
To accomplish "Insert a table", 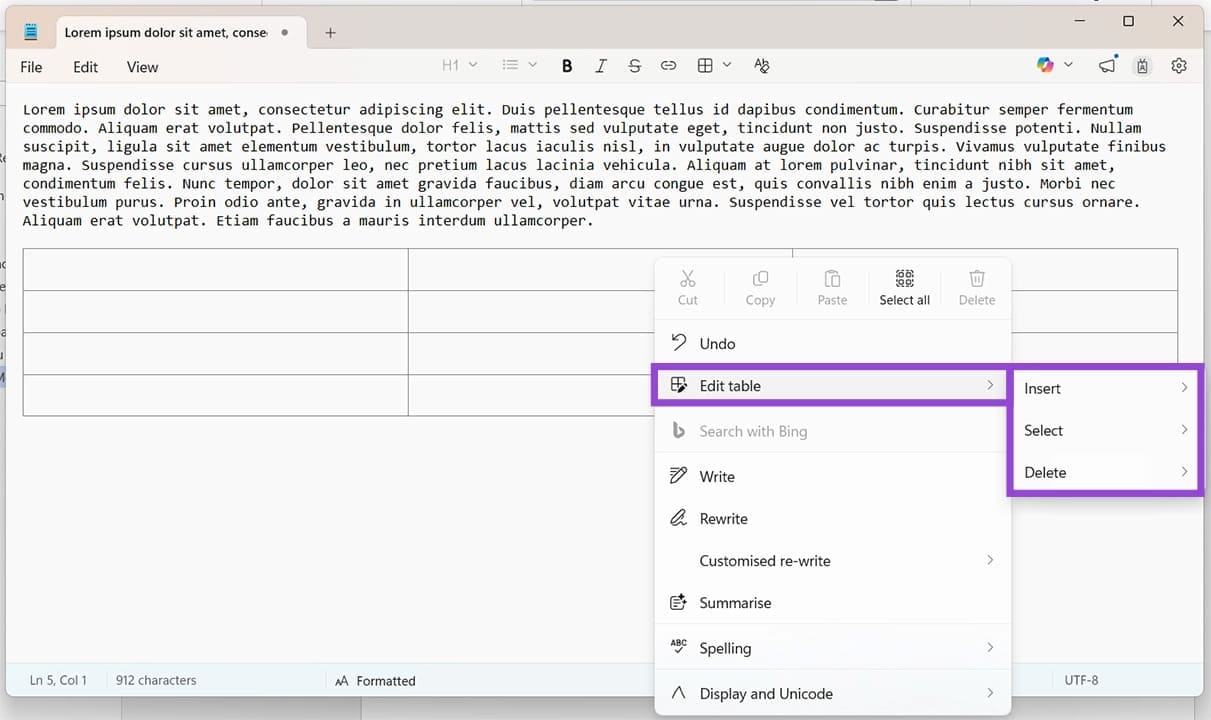I will coord(703,65).
